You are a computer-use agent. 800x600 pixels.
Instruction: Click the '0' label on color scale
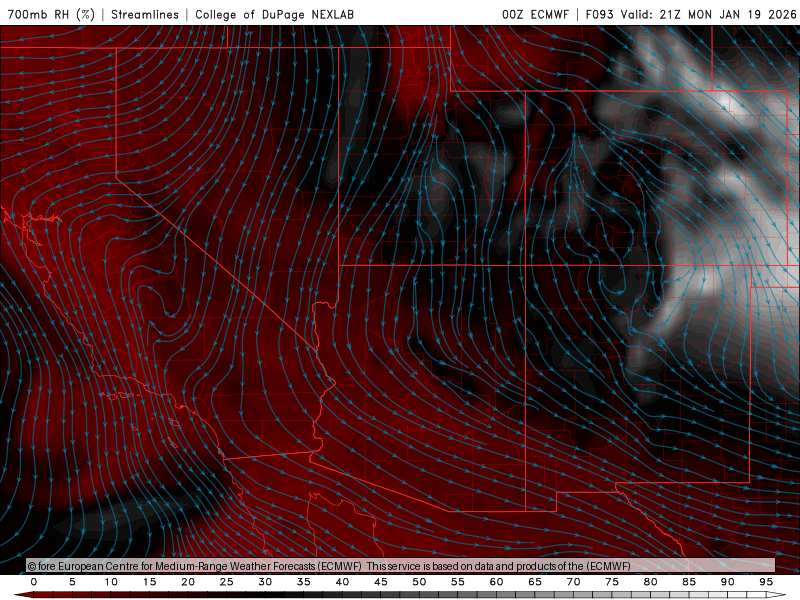pos(34,582)
